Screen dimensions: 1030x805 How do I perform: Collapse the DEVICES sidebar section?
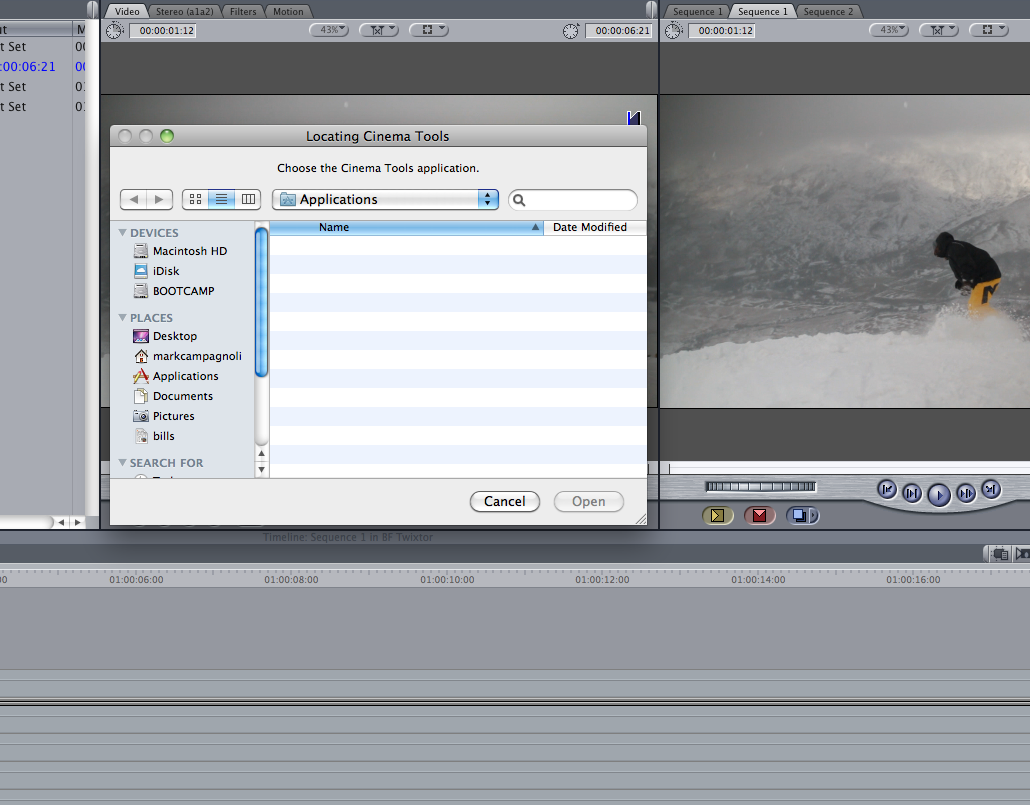122,233
